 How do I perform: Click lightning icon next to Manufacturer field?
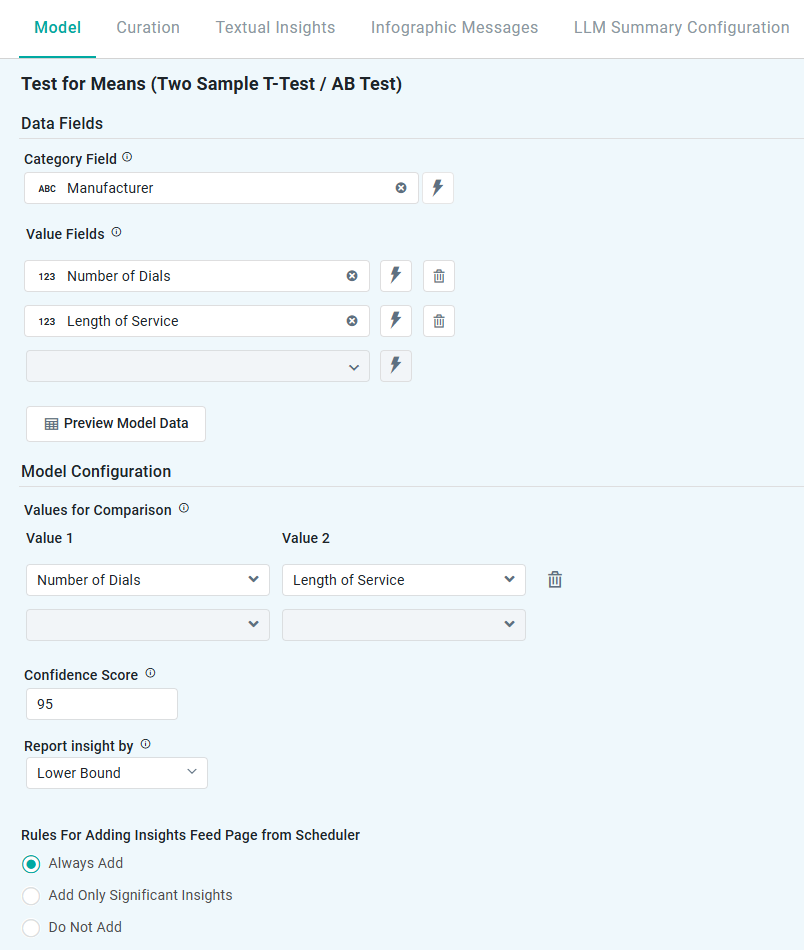point(437,188)
